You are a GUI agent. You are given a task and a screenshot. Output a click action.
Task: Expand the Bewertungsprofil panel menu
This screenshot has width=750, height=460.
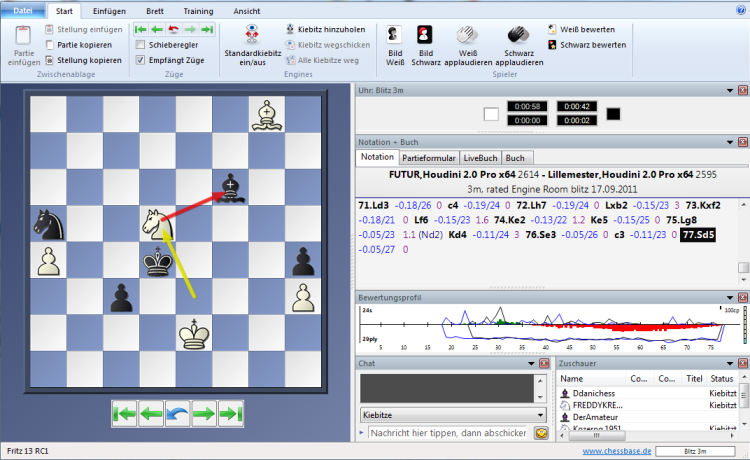click(x=730, y=297)
